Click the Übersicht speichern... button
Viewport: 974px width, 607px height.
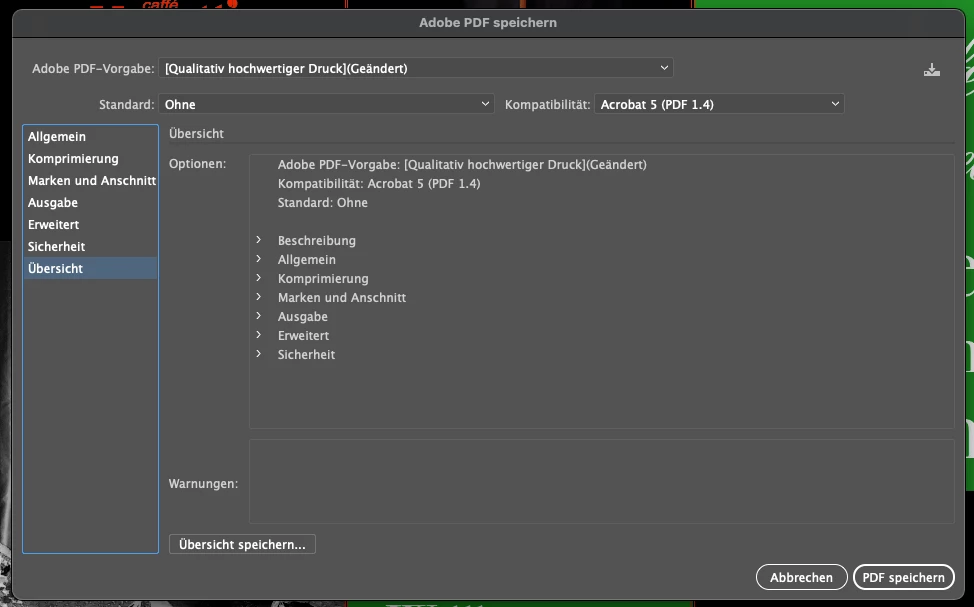point(242,544)
